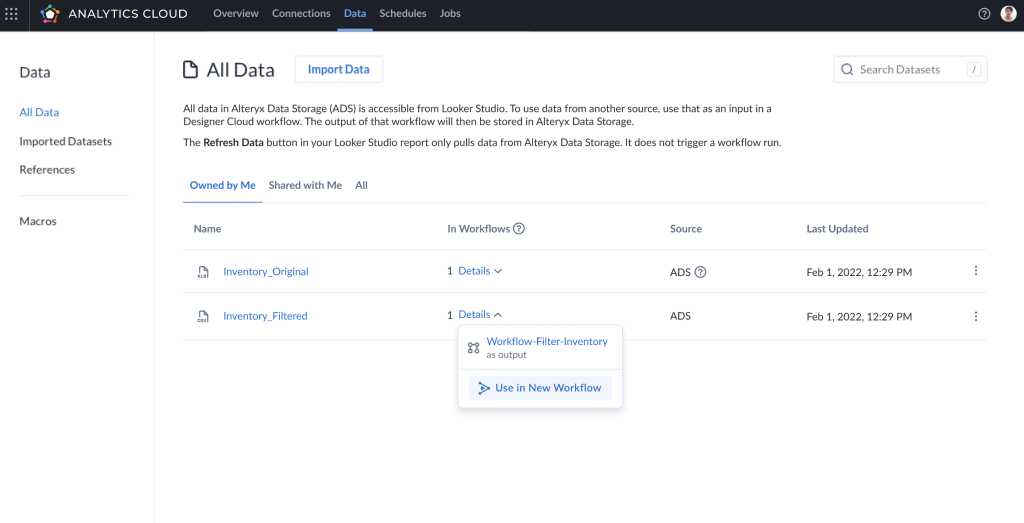Click the In Workflows column header
Screen dimensions: 1024x523
click(479, 229)
